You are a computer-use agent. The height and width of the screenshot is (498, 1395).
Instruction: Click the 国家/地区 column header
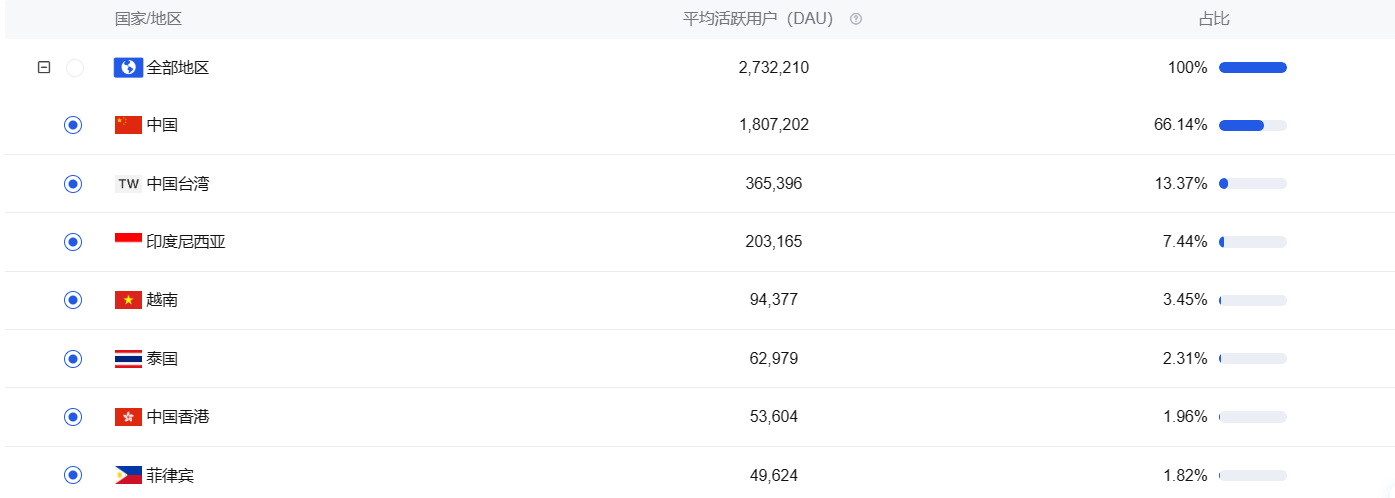[x=148, y=19]
